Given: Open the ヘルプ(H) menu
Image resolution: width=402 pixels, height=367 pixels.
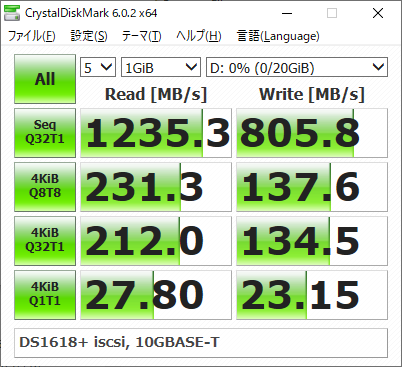Looking at the screenshot, I should coord(199,36).
